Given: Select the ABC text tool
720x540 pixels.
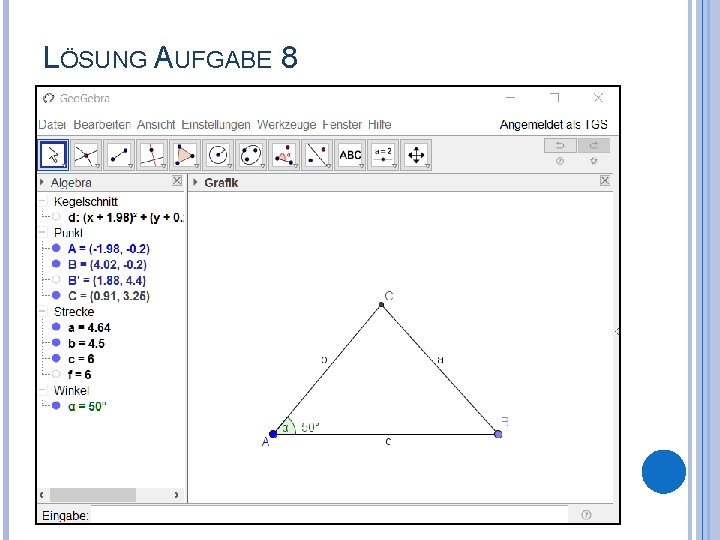Looking at the screenshot, I should pos(350,155).
